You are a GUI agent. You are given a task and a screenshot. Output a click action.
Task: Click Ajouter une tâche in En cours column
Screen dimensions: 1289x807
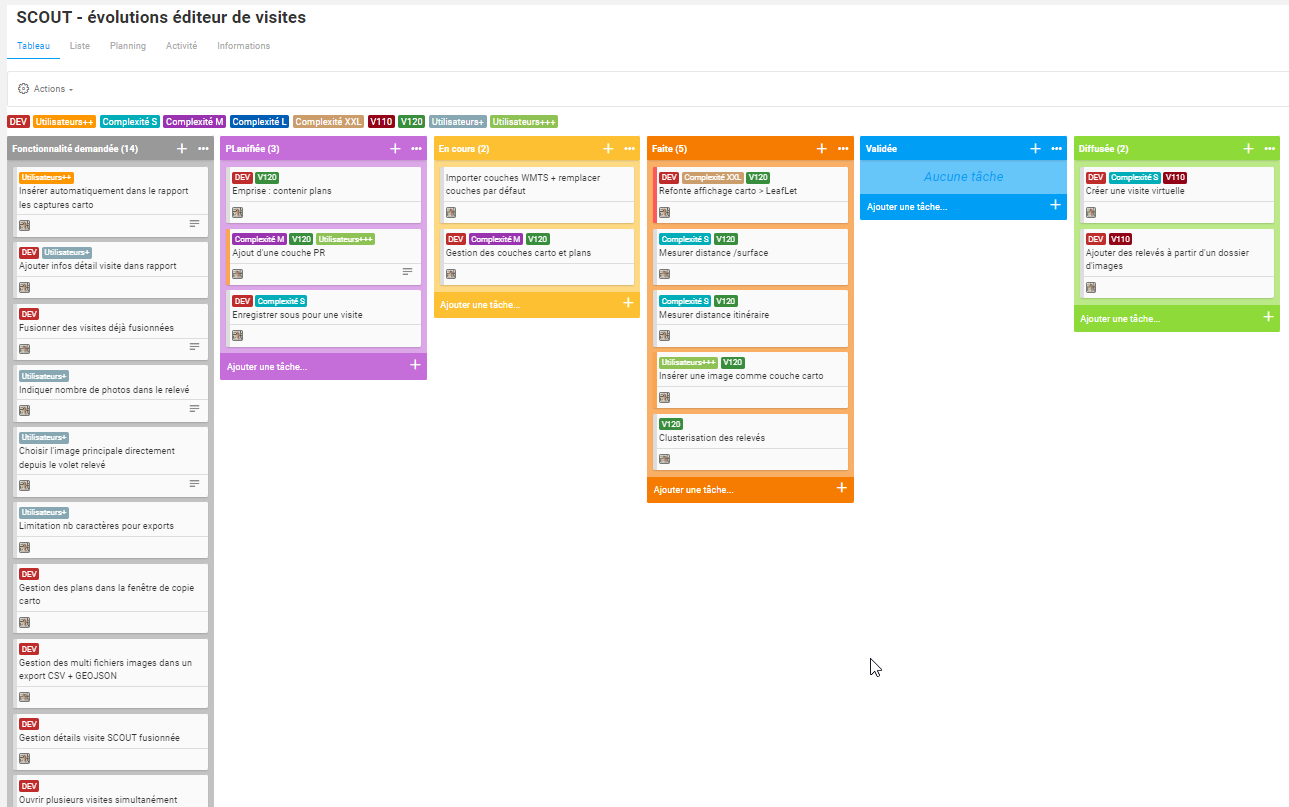click(x=480, y=304)
